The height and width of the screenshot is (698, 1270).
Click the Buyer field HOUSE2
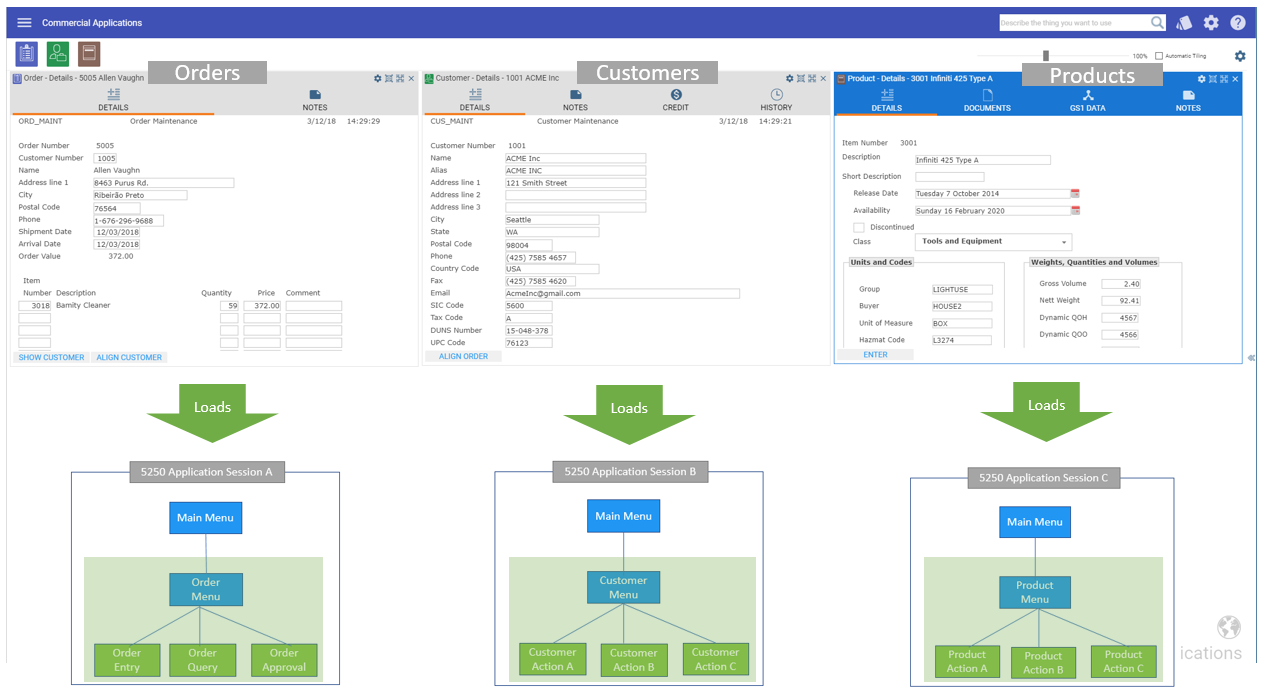pyautogui.click(x=962, y=307)
